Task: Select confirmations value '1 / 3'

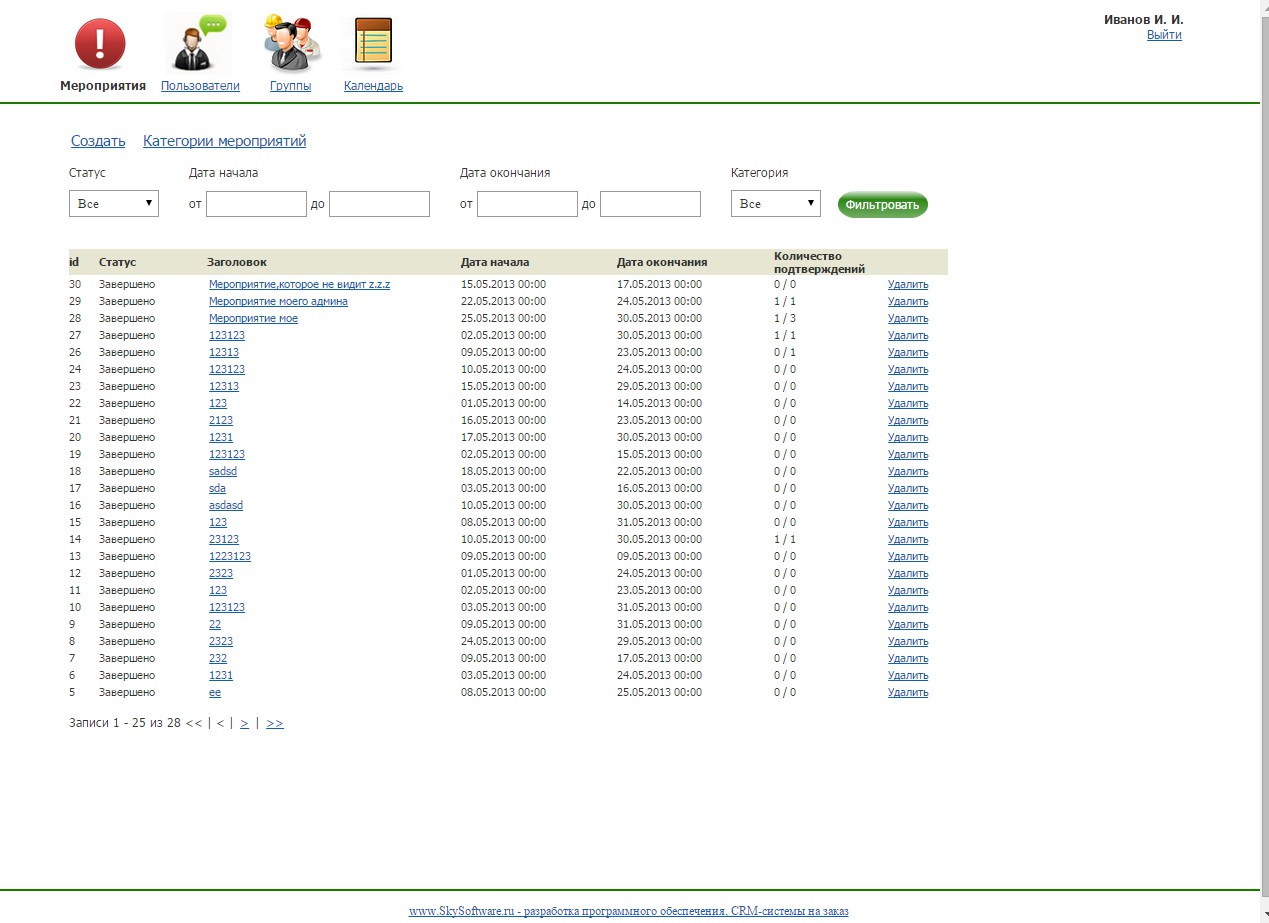Action: pyautogui.click(x=785, y=319)
